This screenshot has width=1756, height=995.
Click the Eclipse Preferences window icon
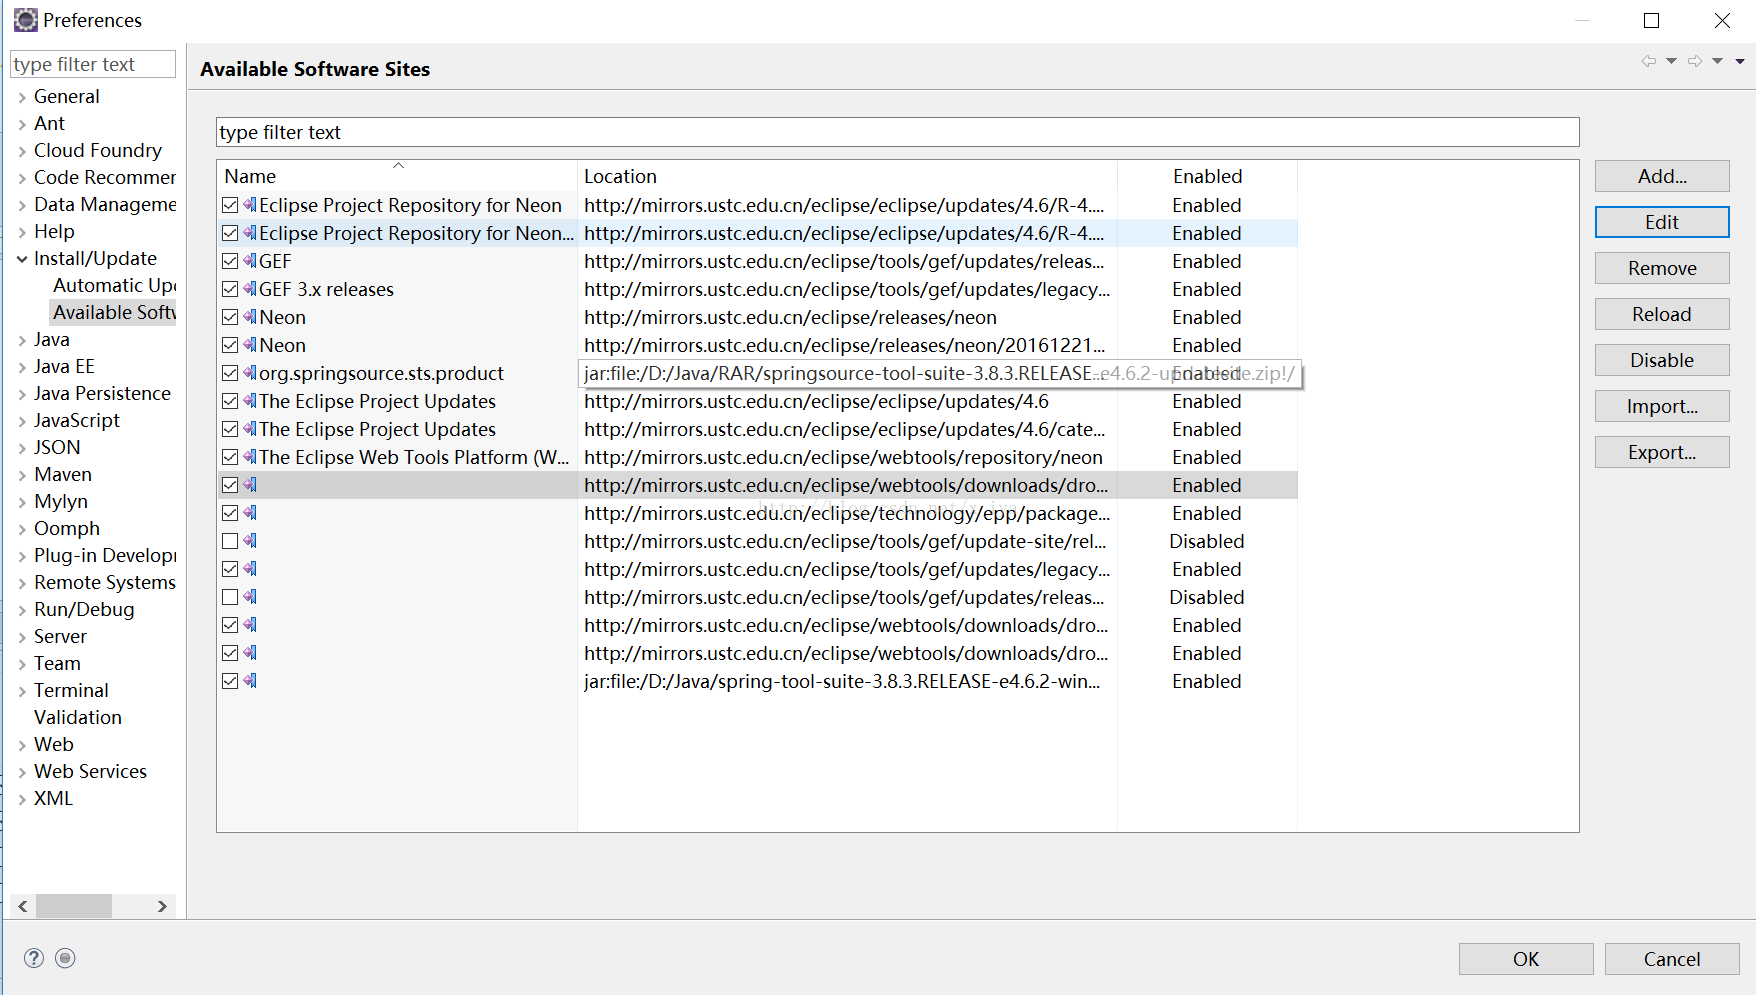click(25, 20)
